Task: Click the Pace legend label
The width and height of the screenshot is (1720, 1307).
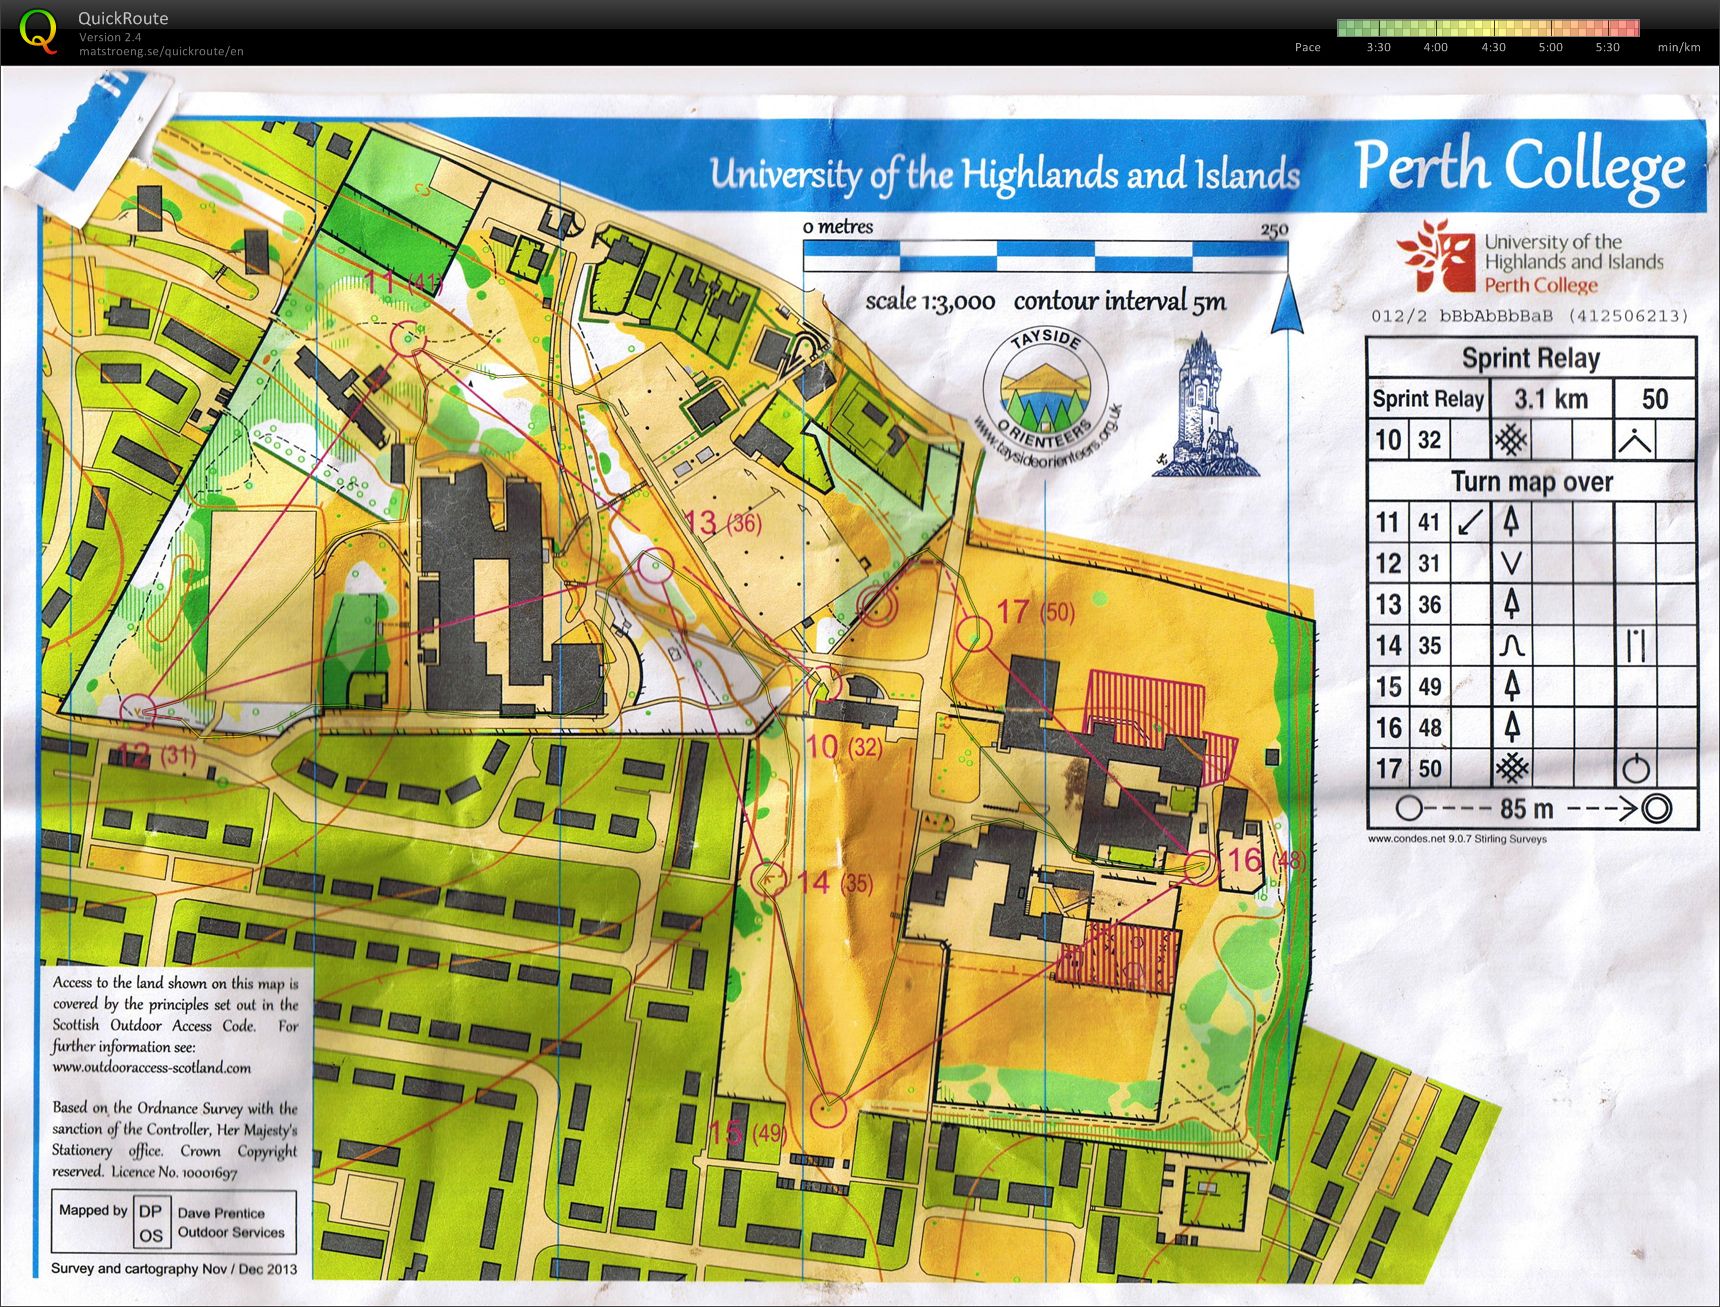Action: [1308, 47]
